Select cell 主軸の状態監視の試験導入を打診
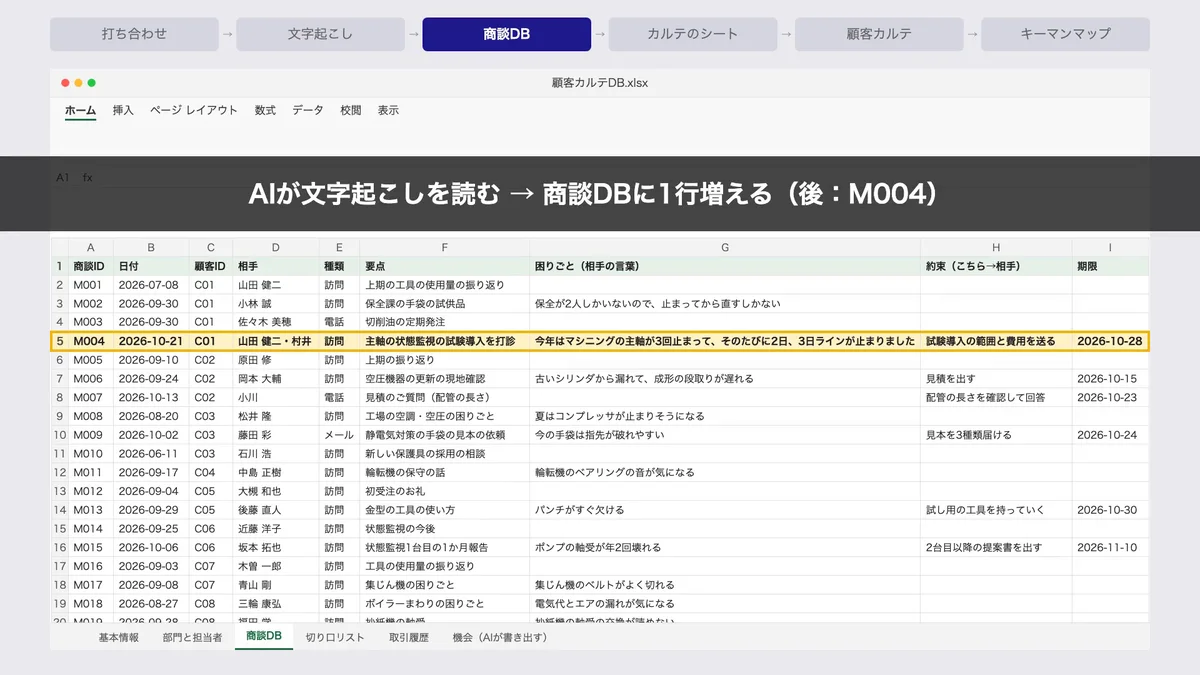Screen dimensions: 1200x675 point(445,341)
